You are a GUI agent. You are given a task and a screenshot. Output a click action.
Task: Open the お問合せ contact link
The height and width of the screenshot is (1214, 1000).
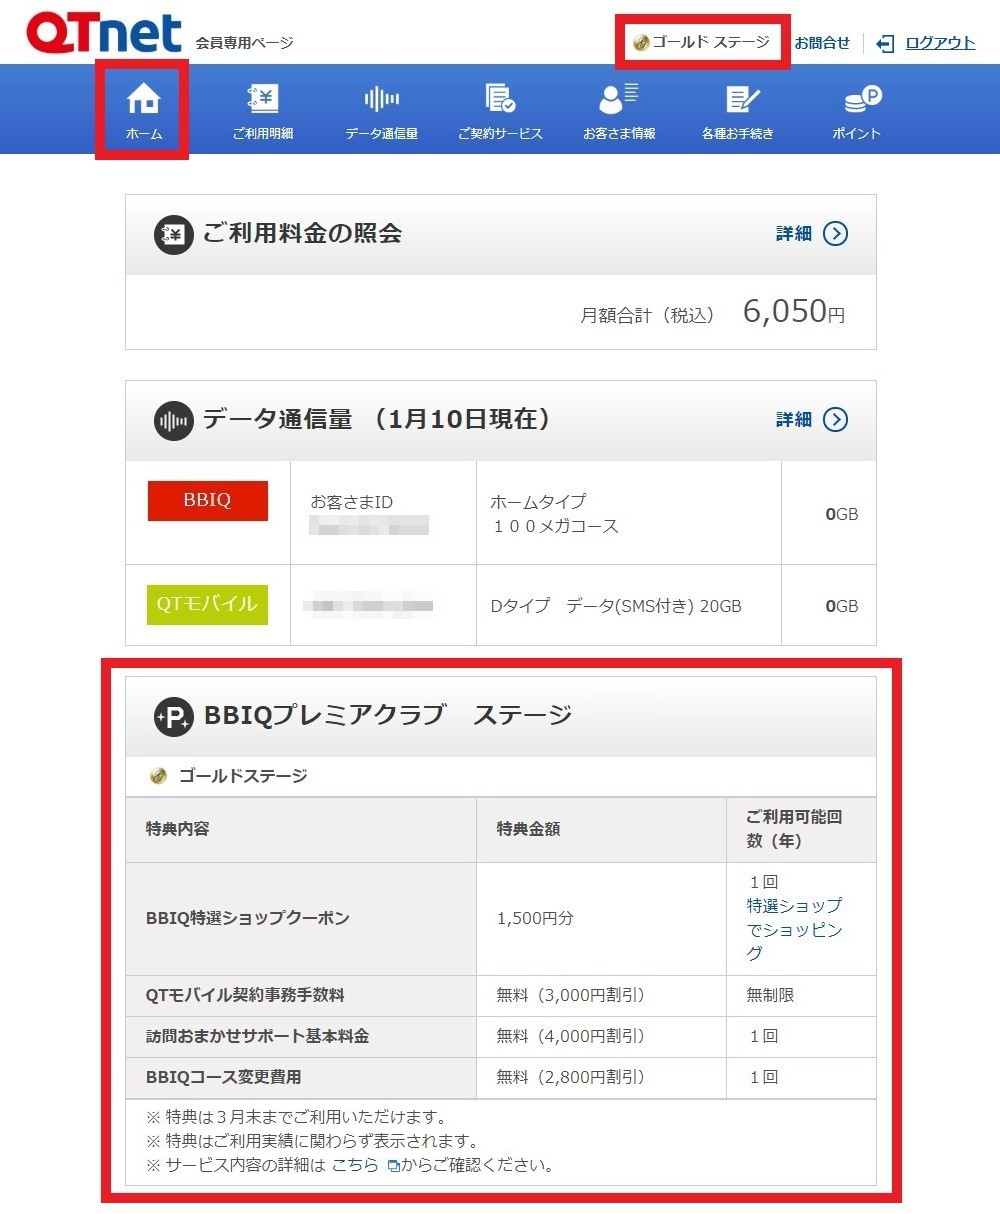(x=822, y=43)
